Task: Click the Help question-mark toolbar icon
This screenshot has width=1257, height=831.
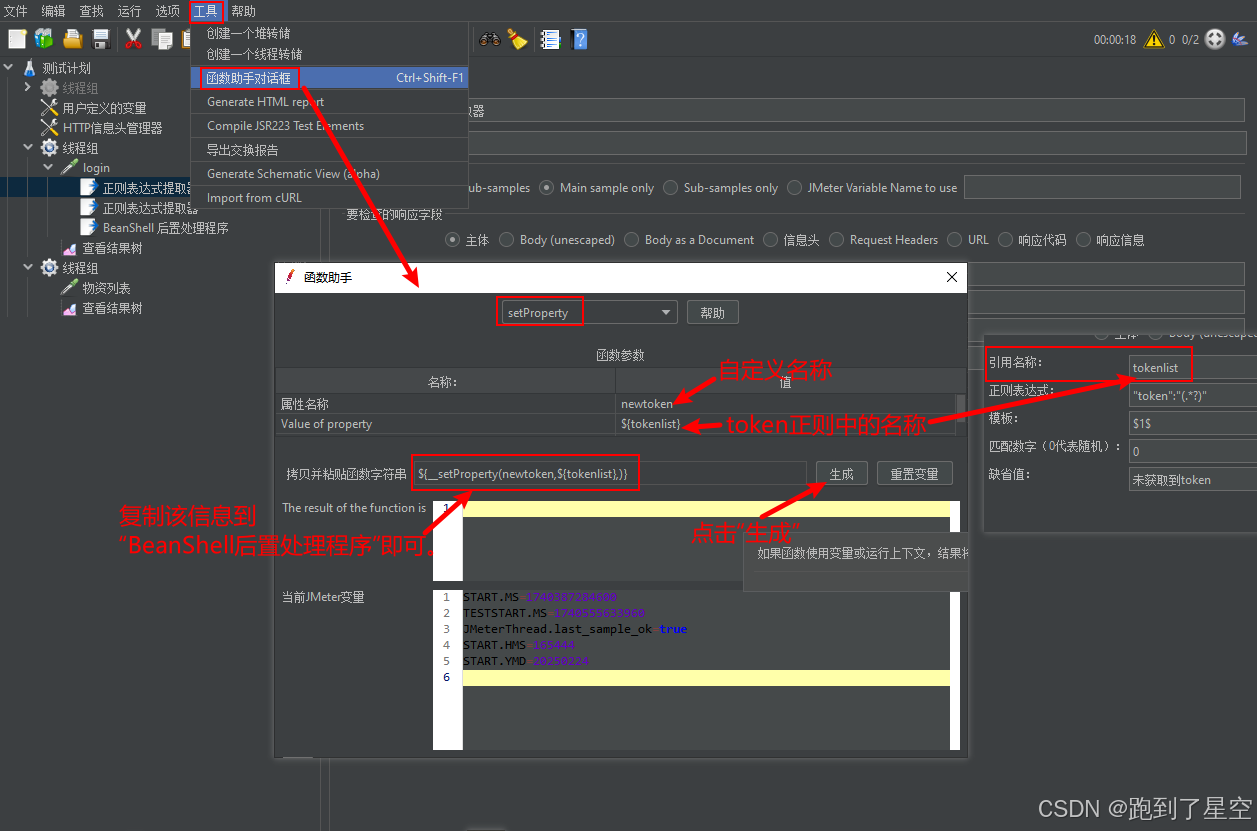Action: (579, 39)
